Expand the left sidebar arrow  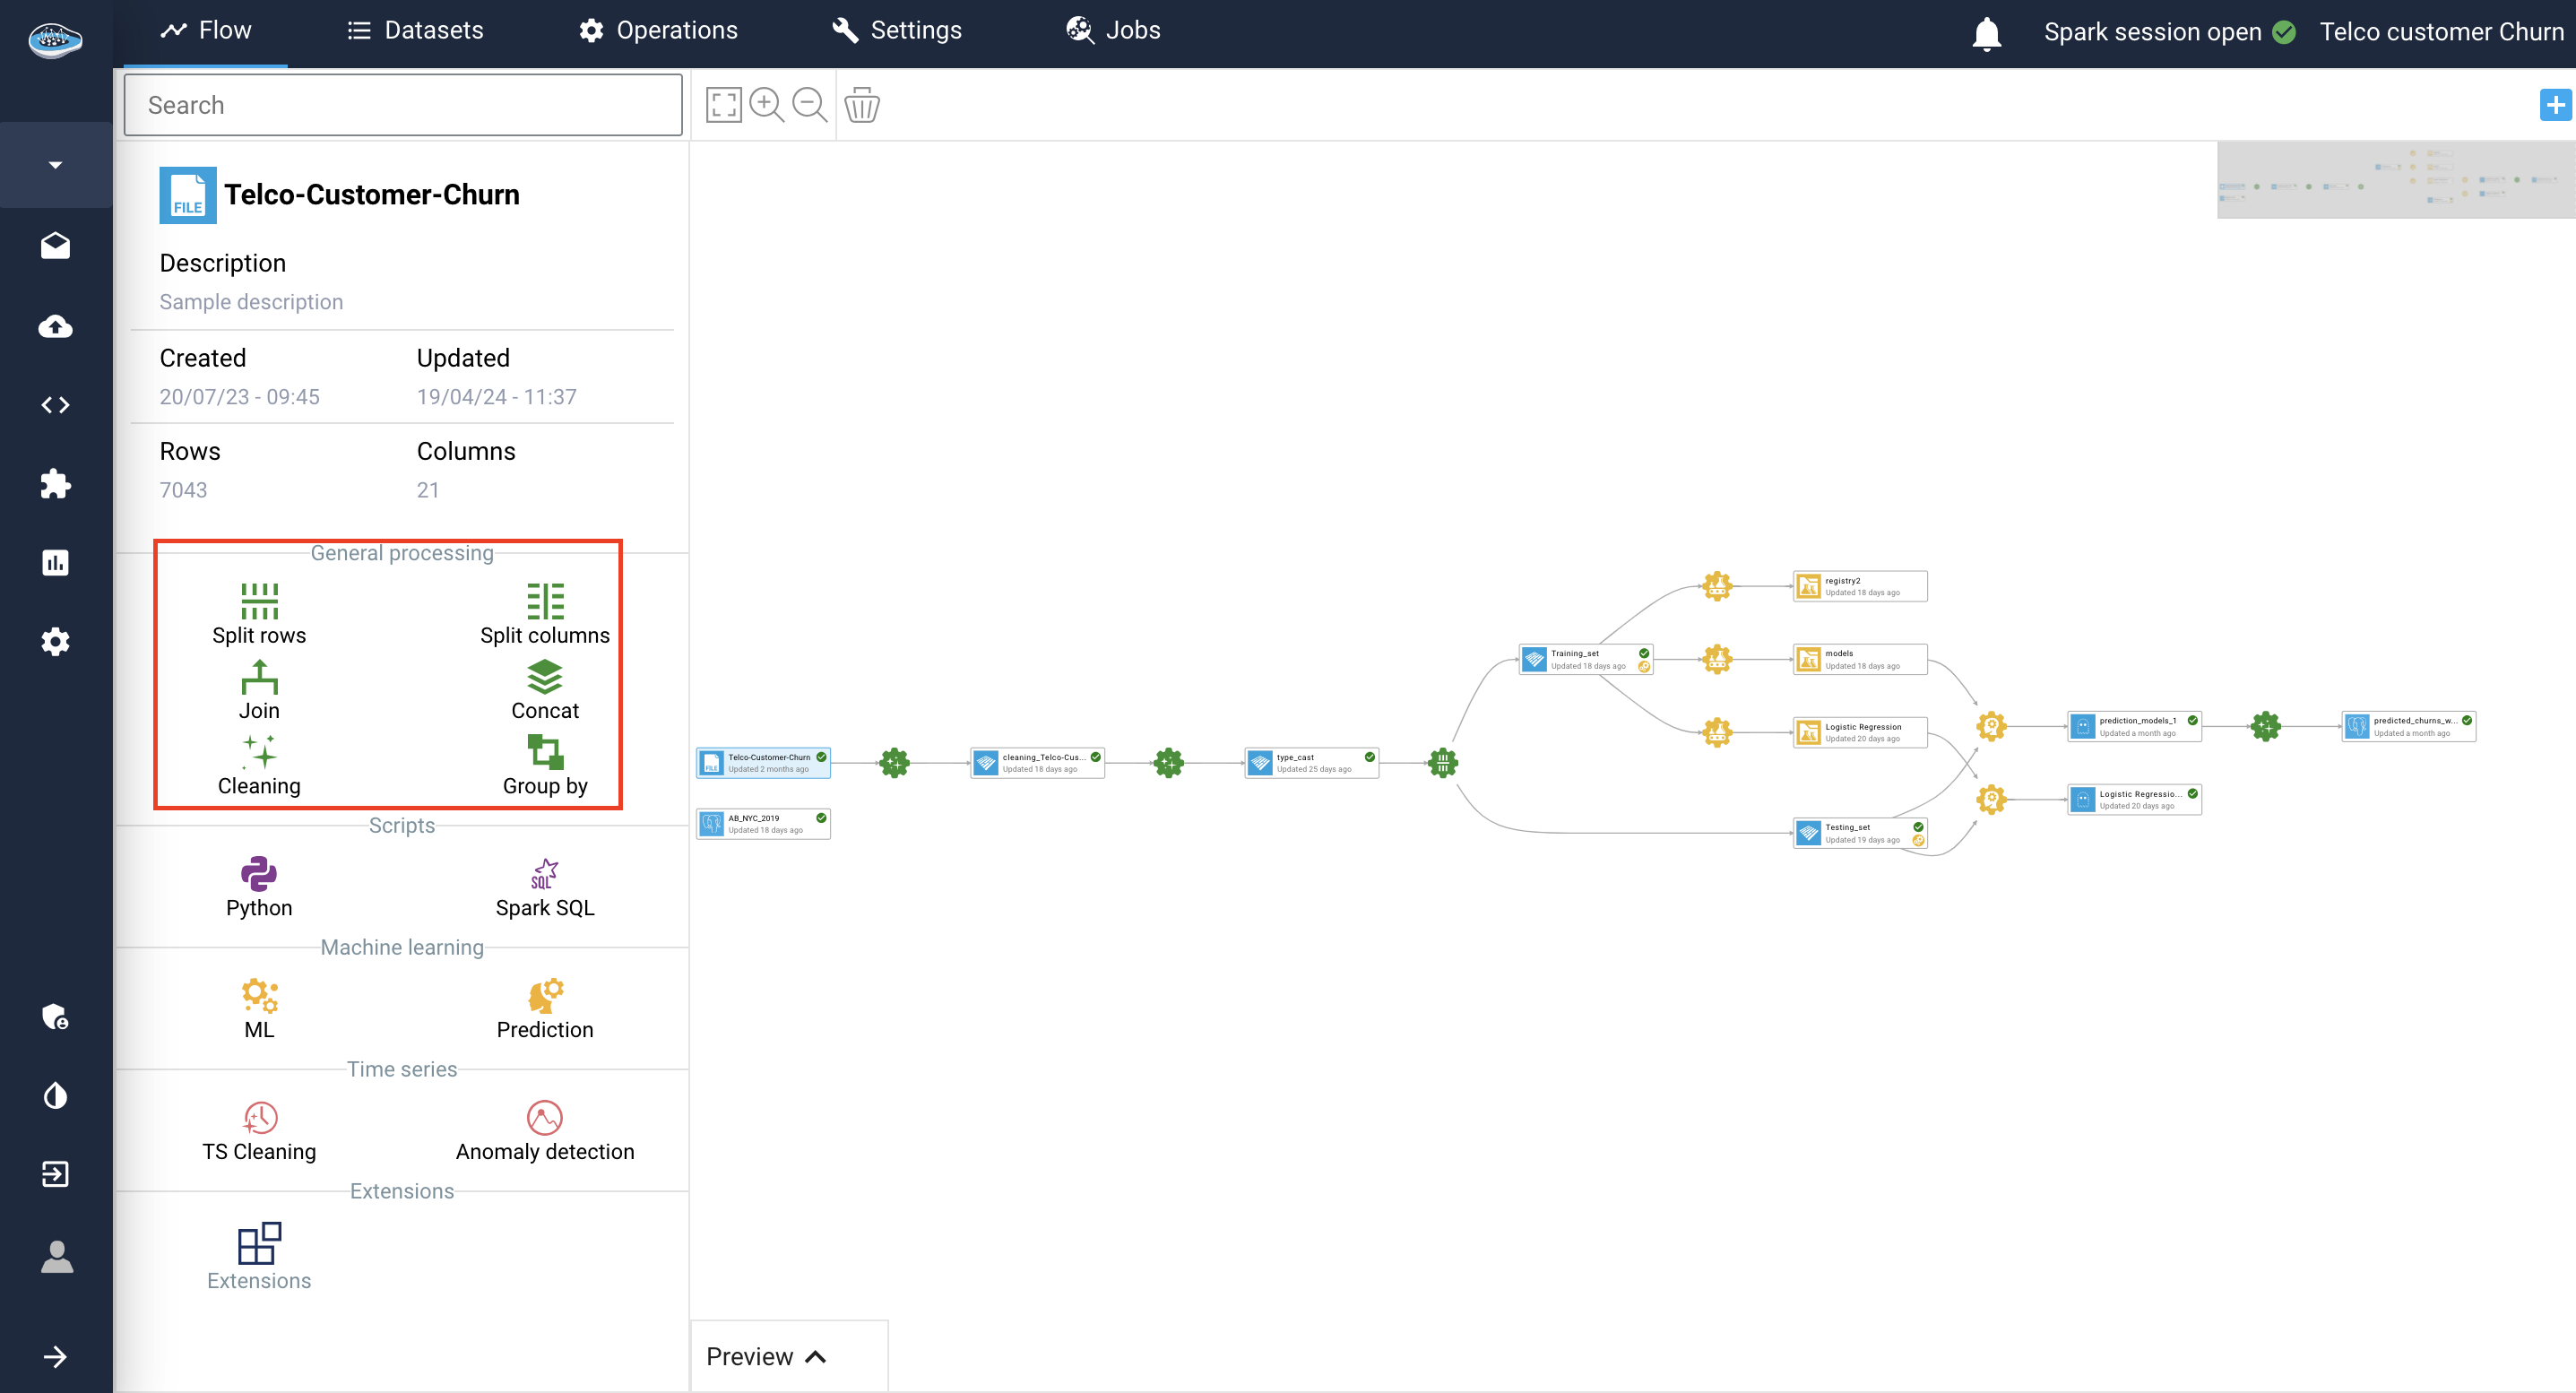tap(56, 1356)
